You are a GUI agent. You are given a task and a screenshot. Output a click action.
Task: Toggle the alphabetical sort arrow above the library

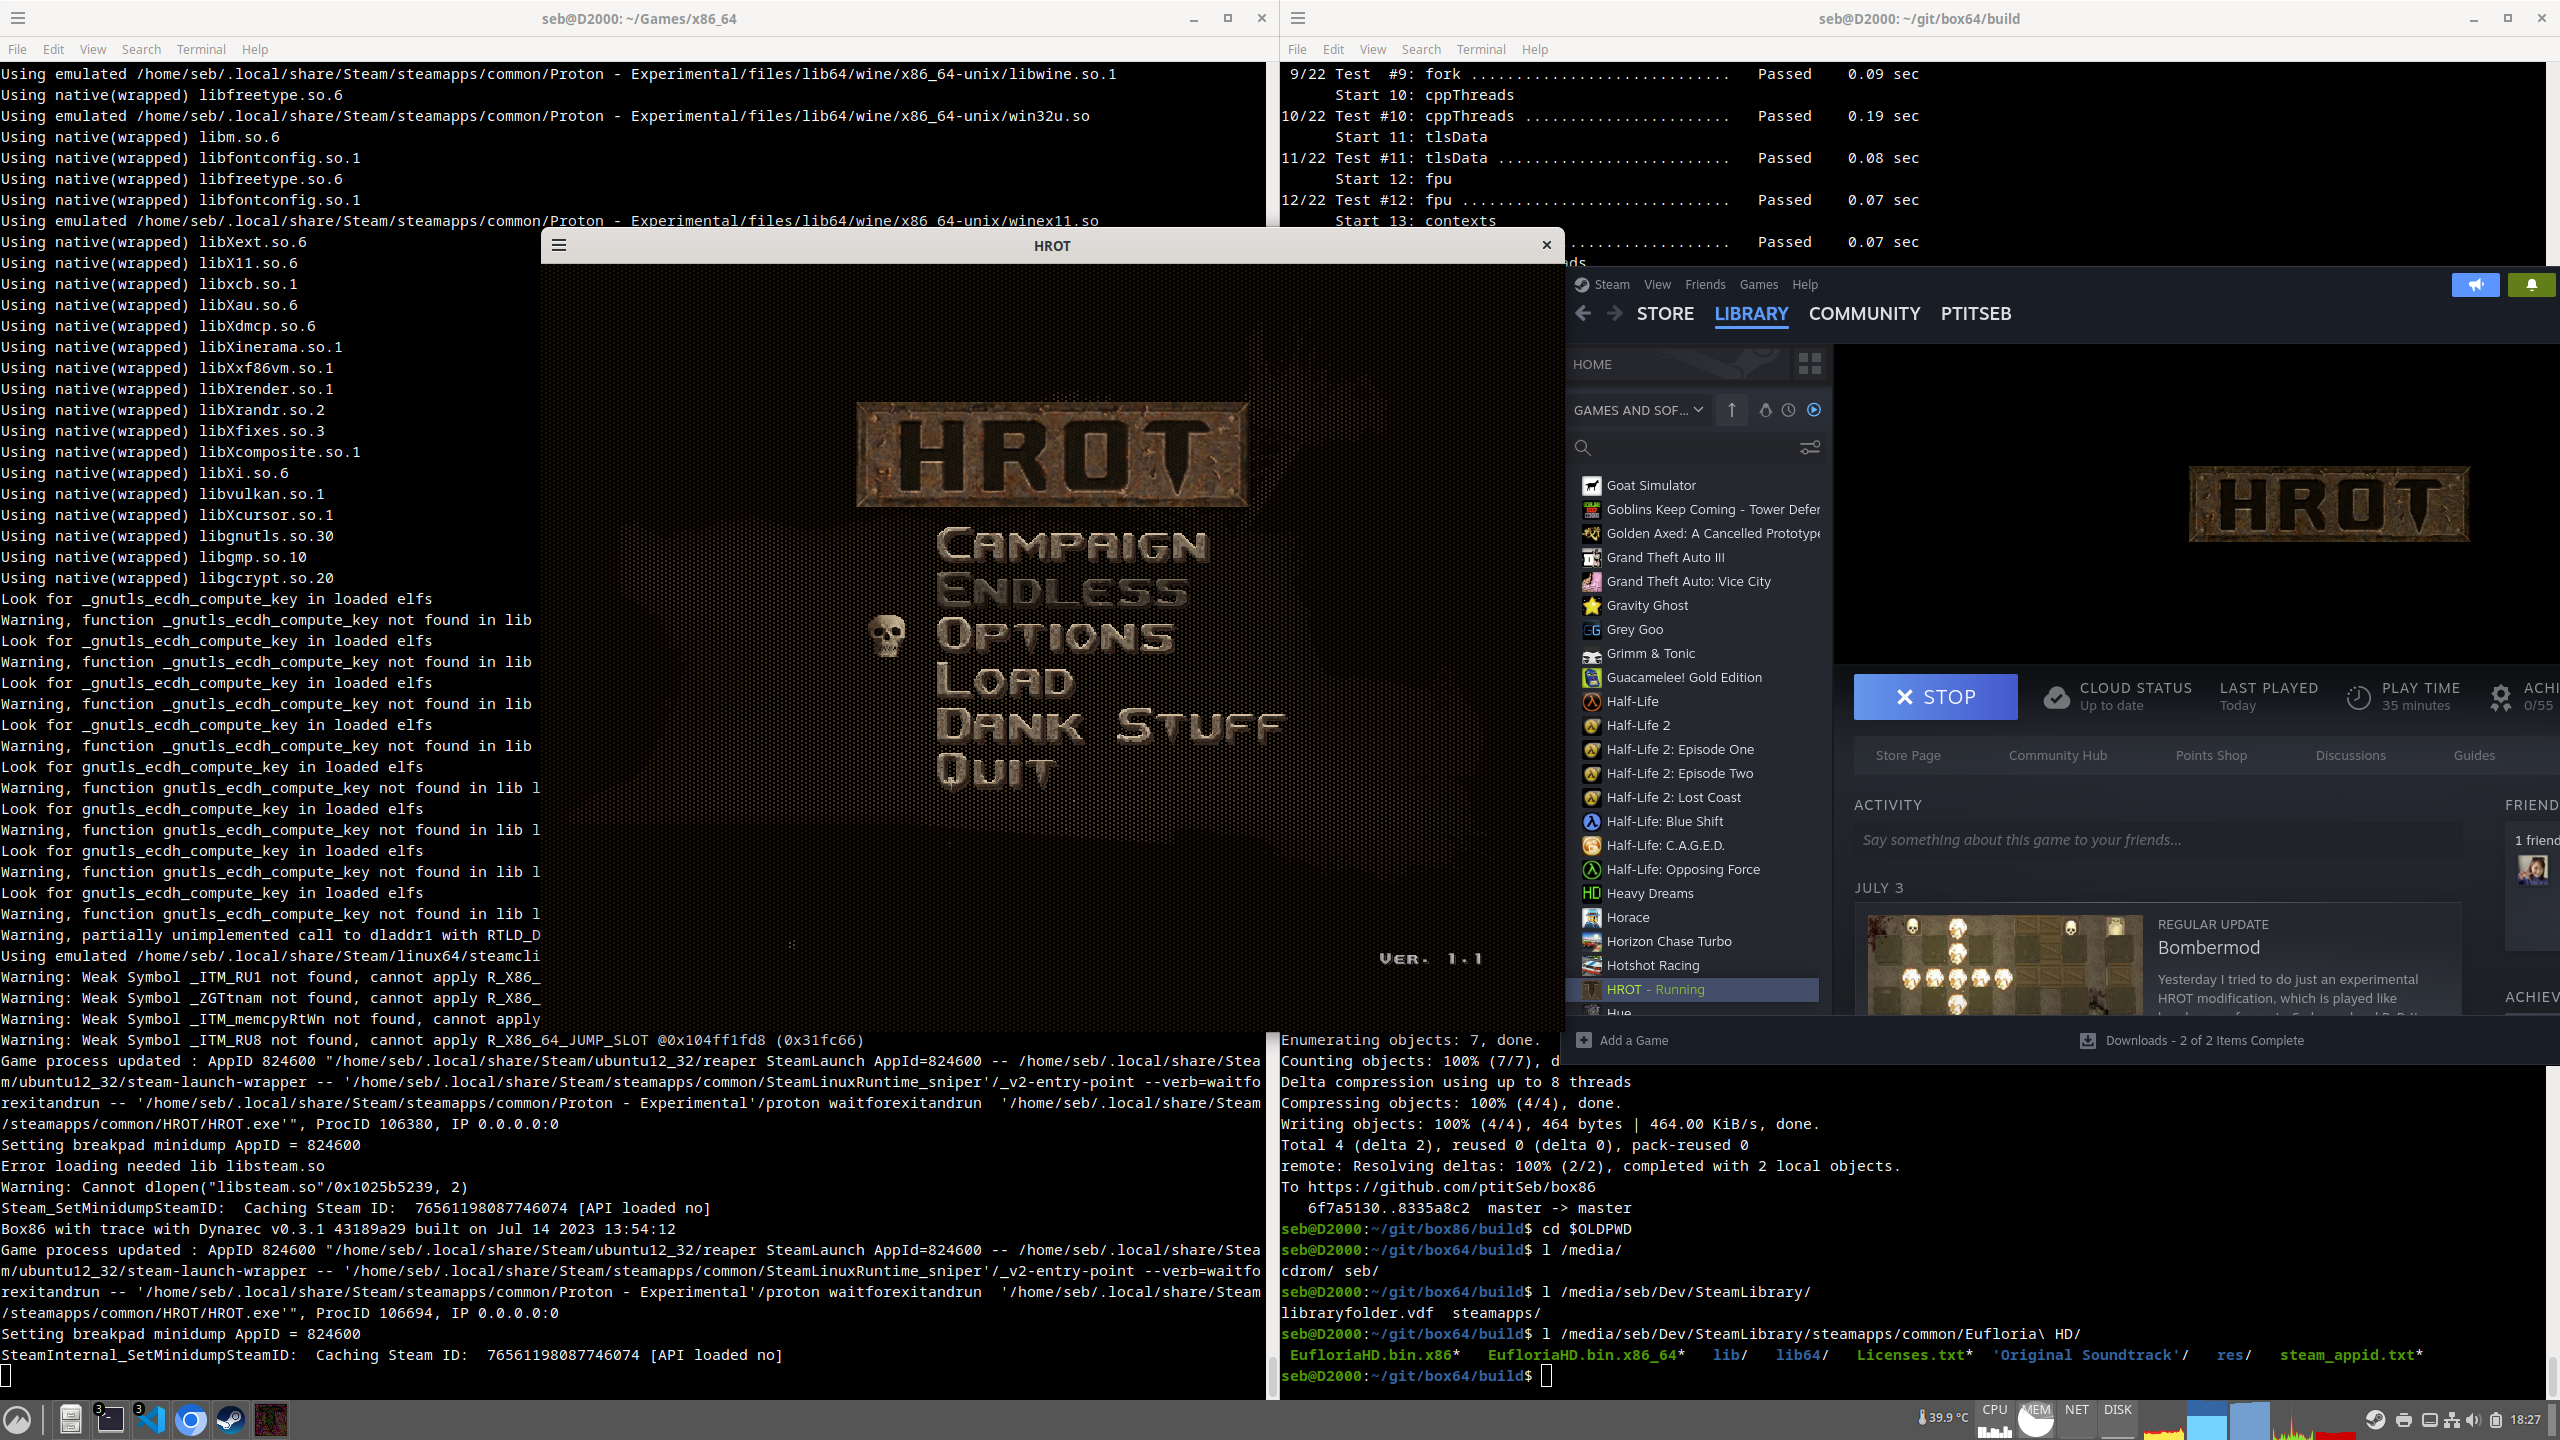point(1731,410)
